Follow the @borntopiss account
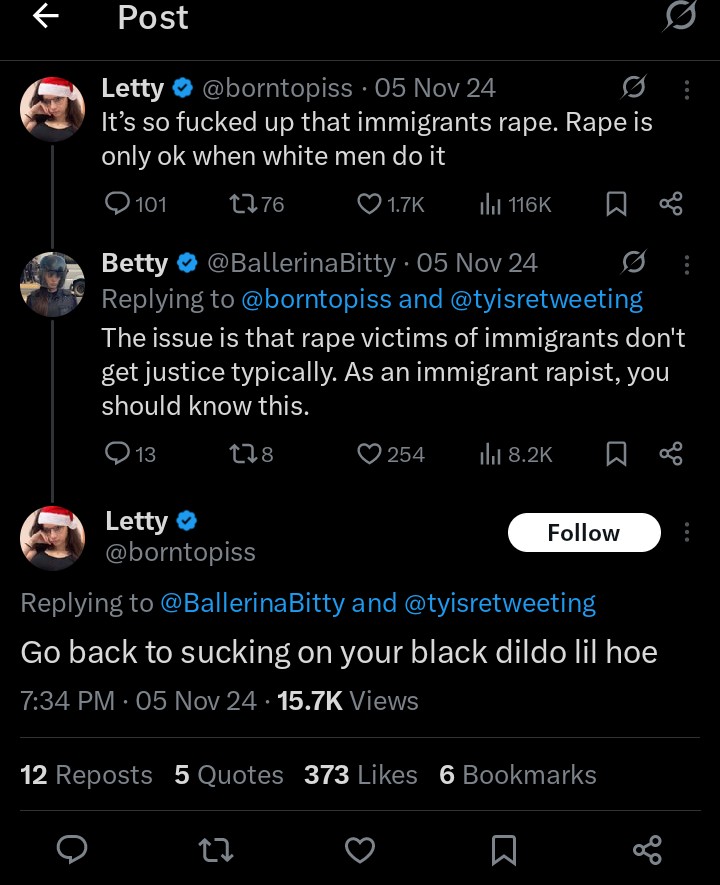This screenshot has width=720, height=885. [x=584, y=532]
